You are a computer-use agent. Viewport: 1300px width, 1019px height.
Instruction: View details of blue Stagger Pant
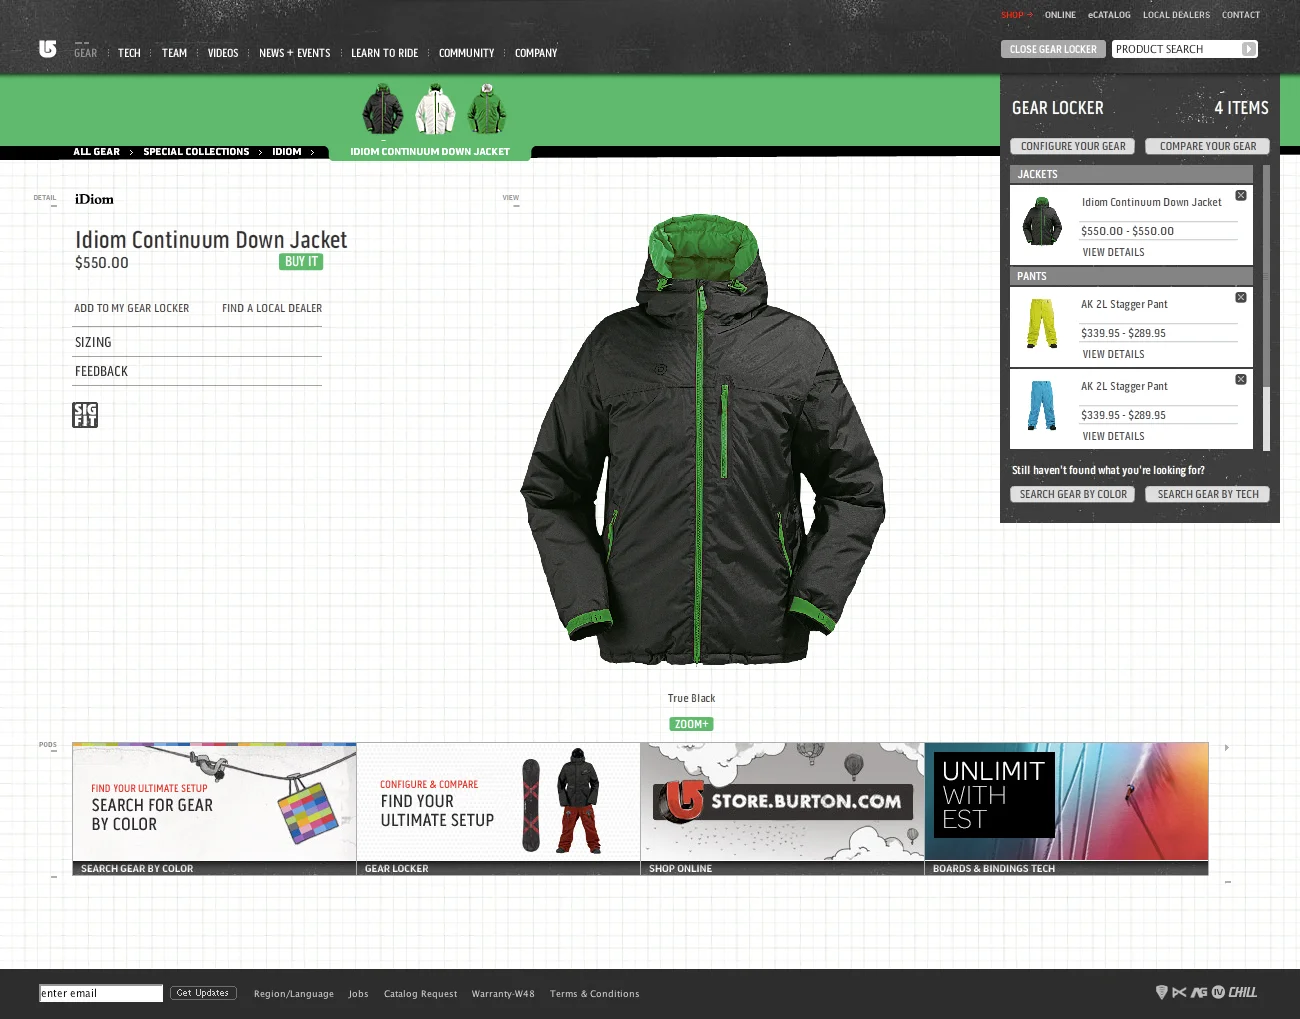tap(1113, 436)
